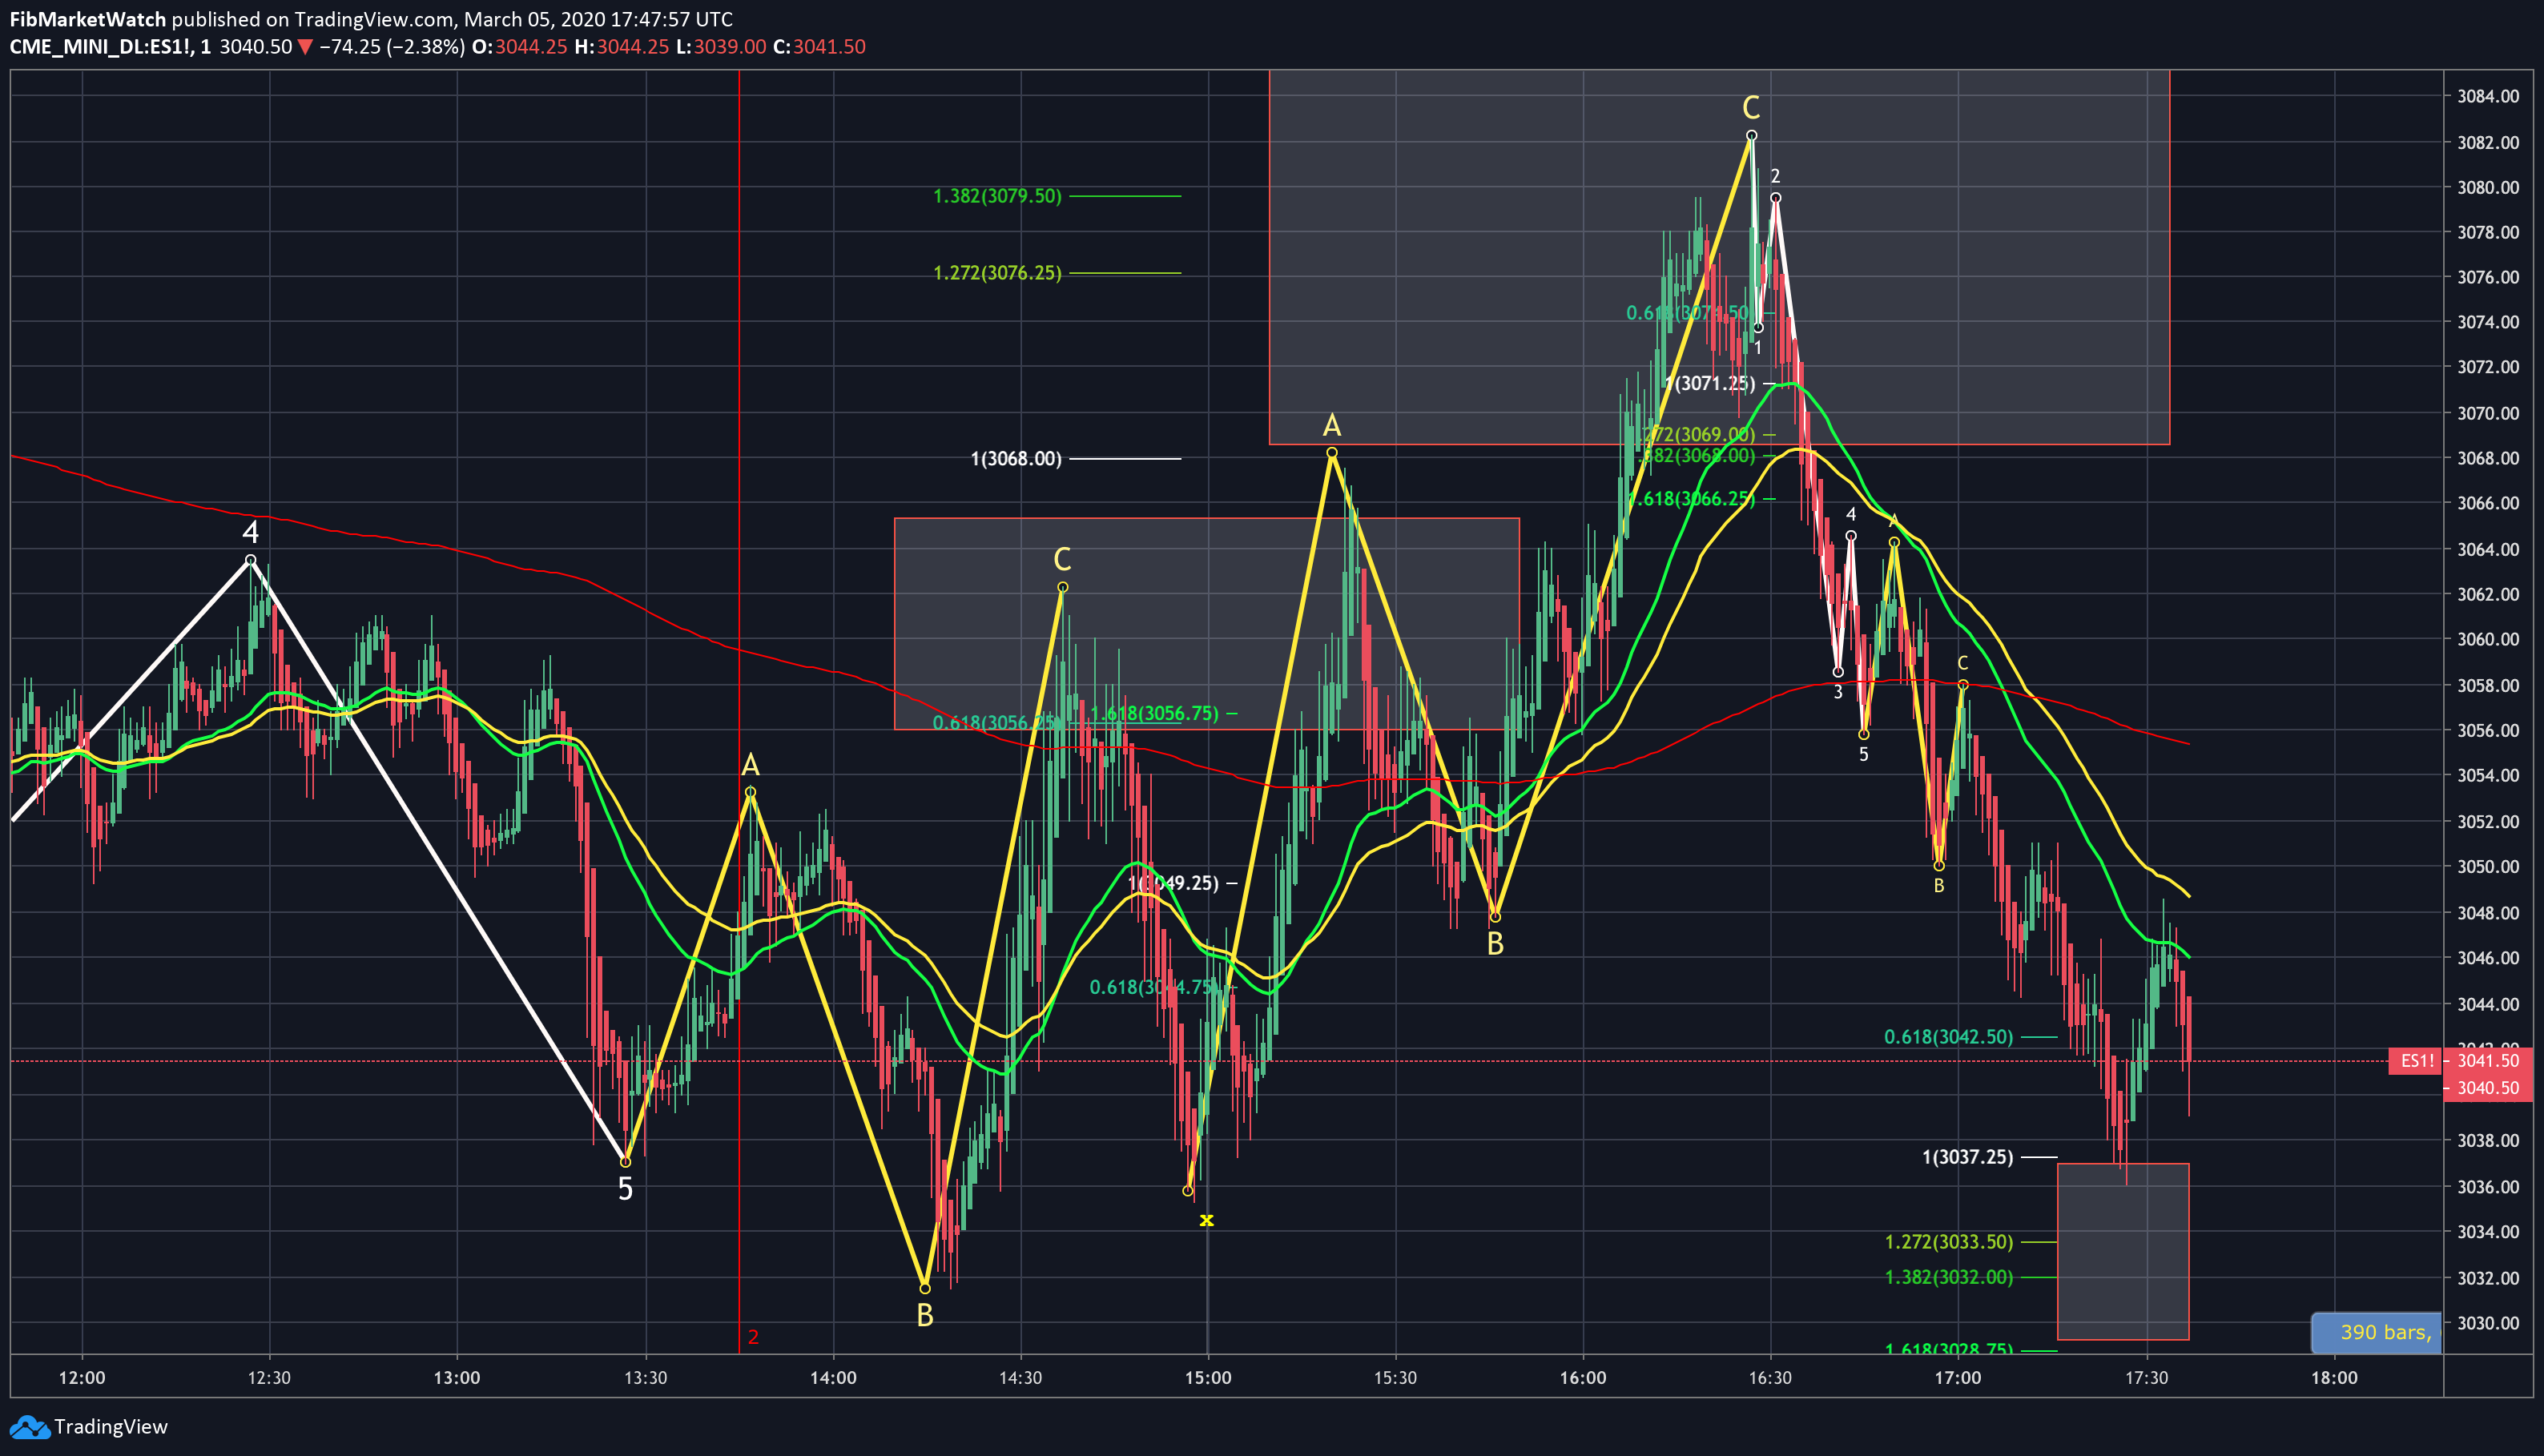2544x1456 pixels.
Task: Click the 3058.00 price axis label
Action: click(x=2488, y=685)
